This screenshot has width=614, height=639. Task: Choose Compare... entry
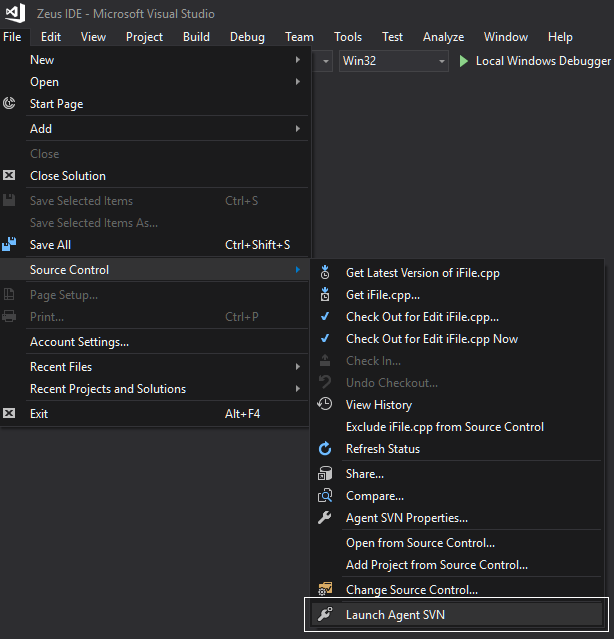457,496
